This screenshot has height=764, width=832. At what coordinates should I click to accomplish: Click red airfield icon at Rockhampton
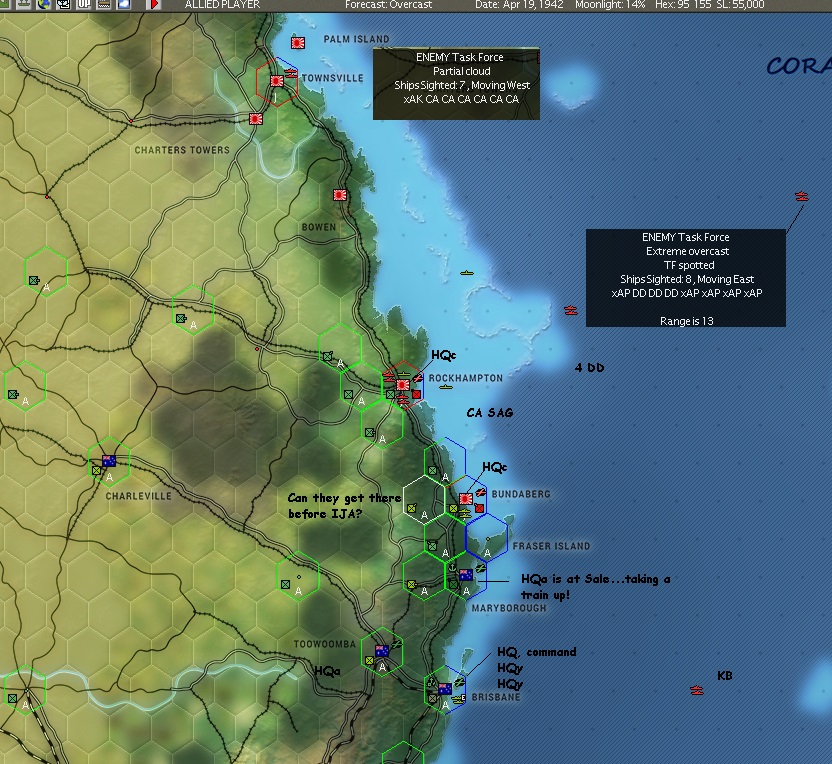[418, 378]
